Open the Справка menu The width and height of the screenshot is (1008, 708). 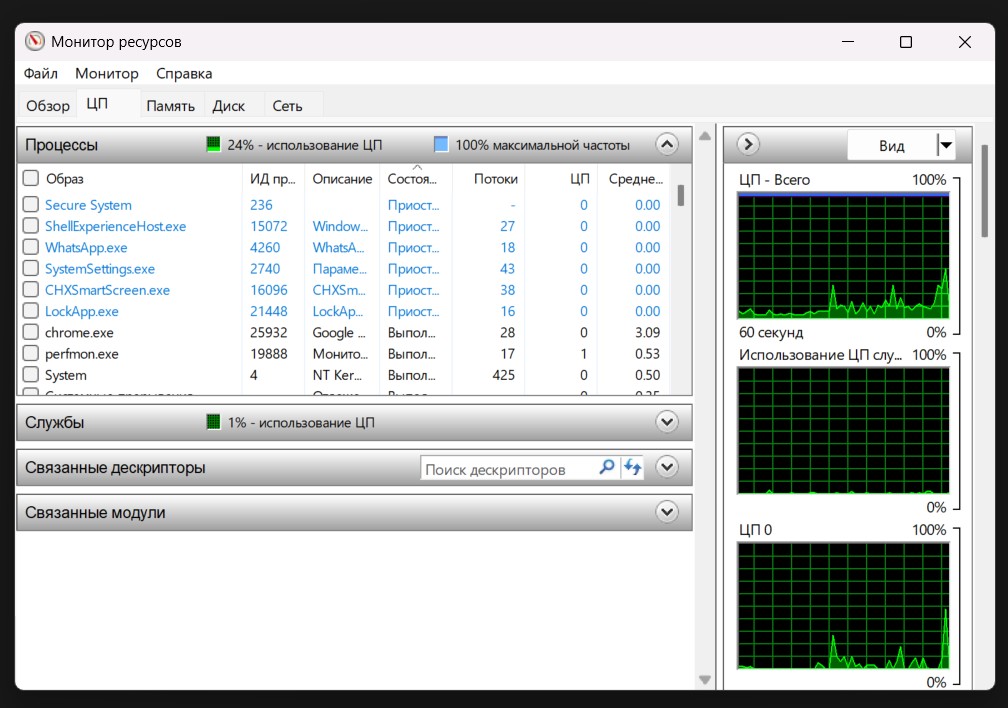pos(184,73)
